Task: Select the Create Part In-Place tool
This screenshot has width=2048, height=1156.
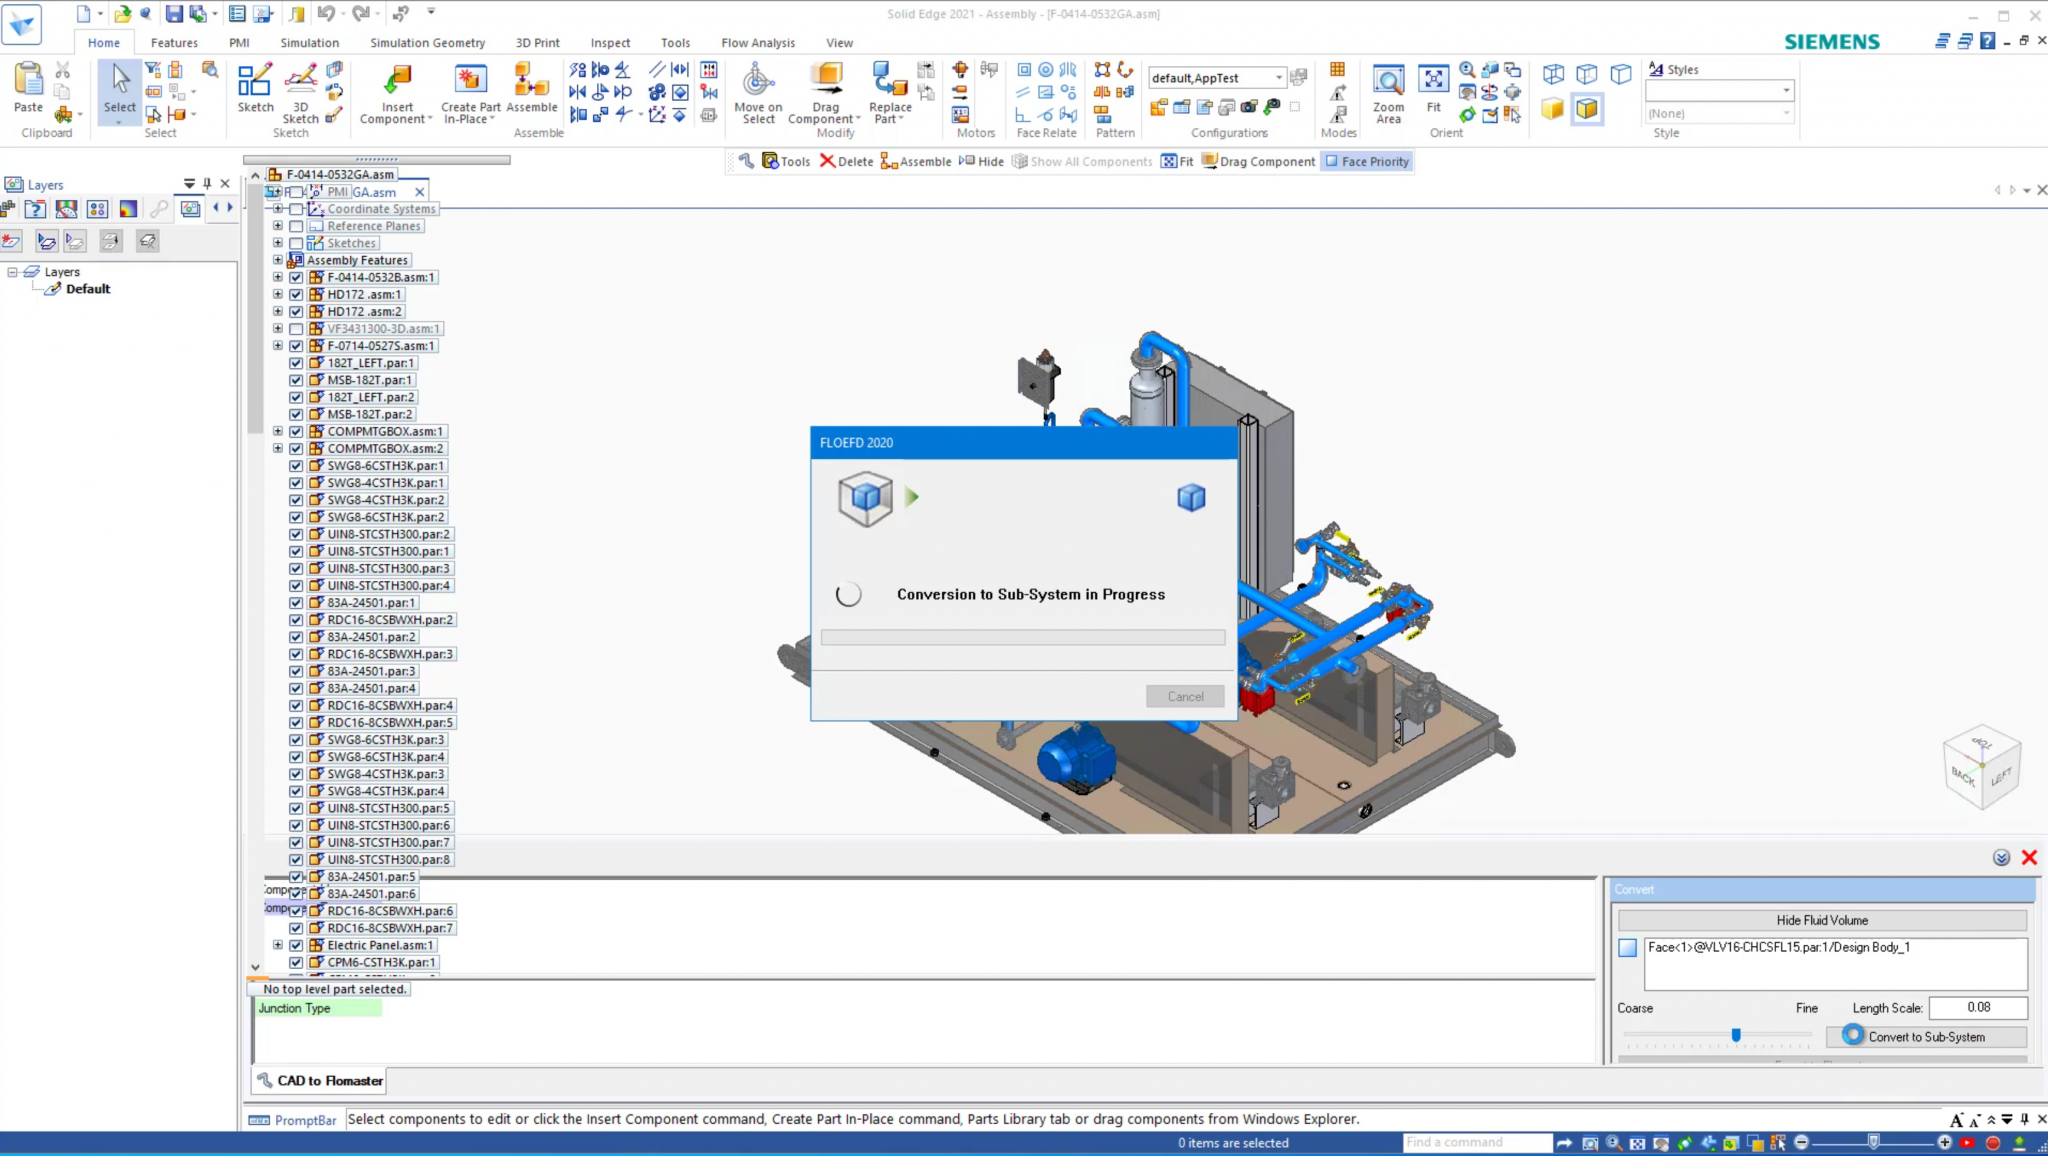Action: click(470, 90)
